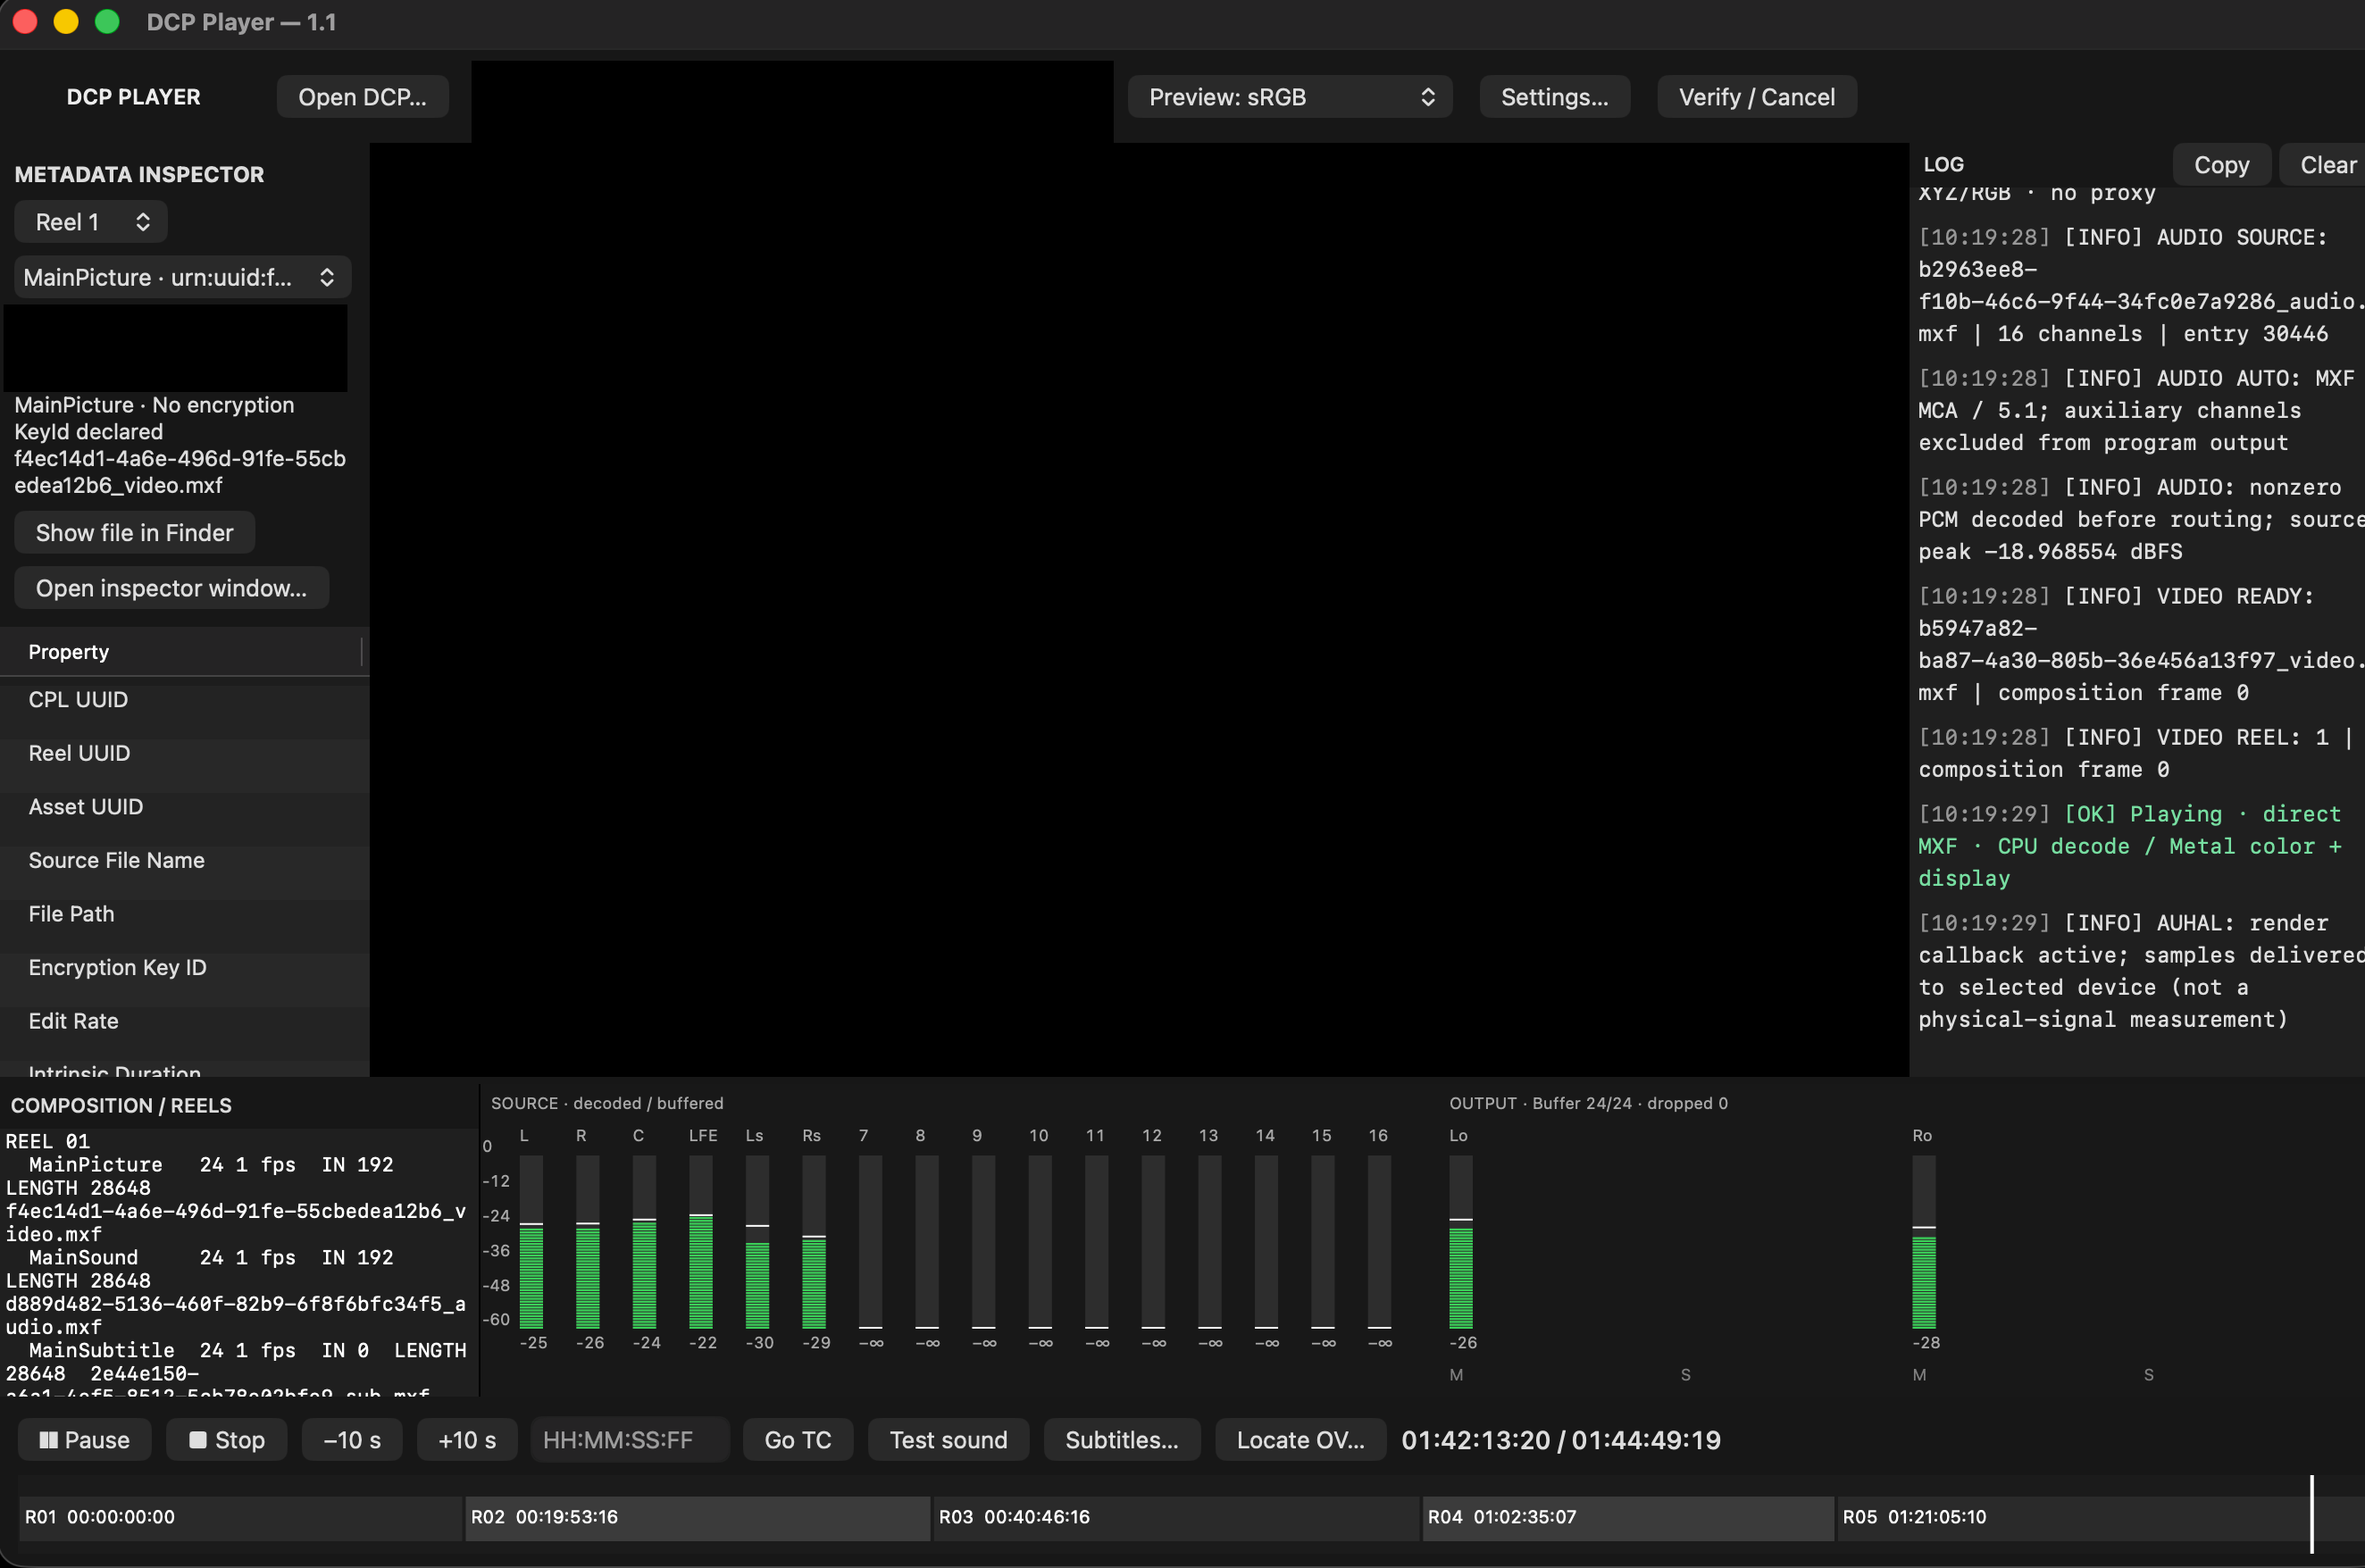The height and width of the screenshot is (1568, 2365).
Task: Click the Test sound button
Action: (948, 1439)
